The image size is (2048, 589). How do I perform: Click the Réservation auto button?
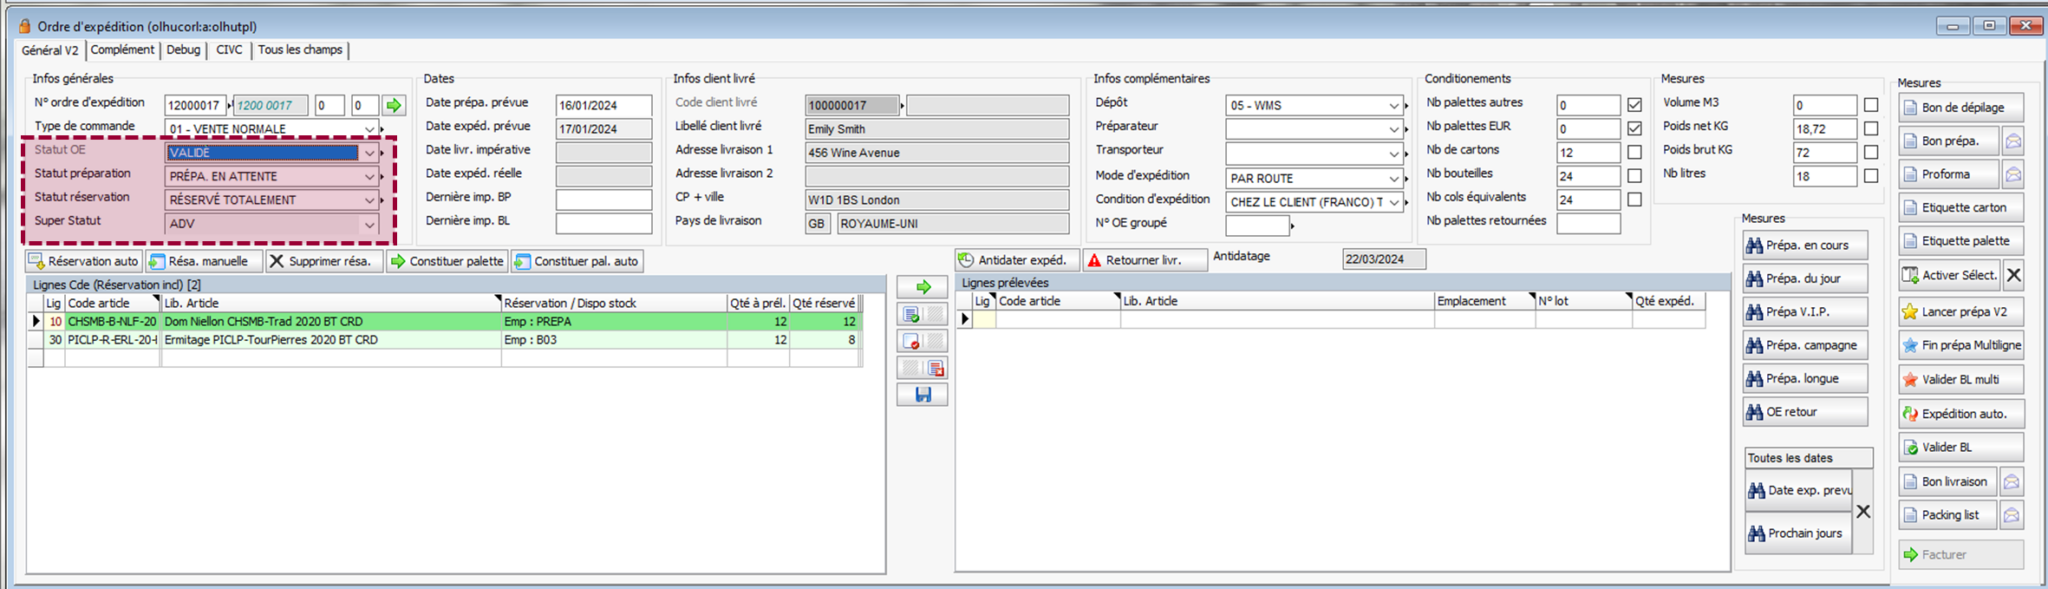[84, 261]
